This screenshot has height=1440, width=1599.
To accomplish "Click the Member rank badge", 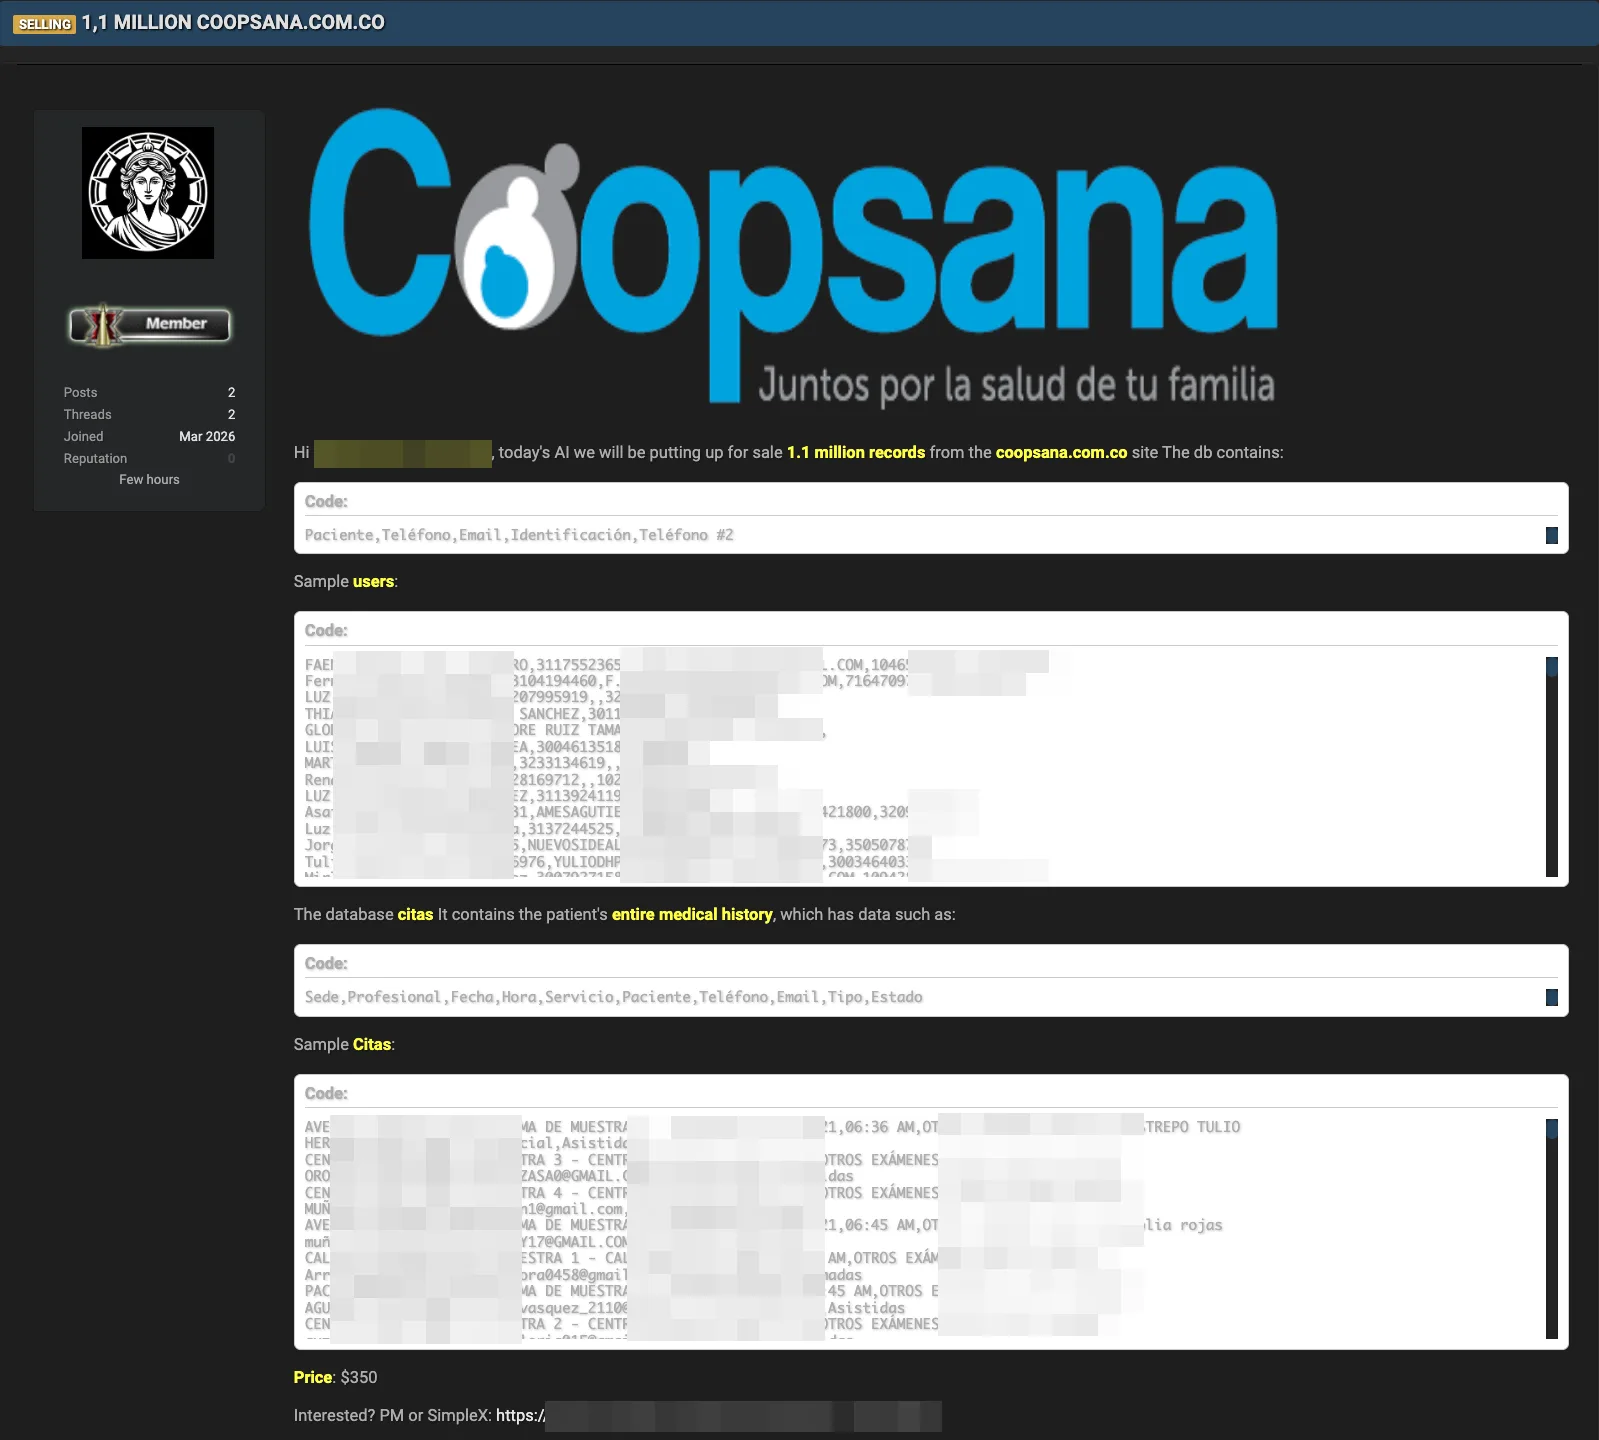I will 150,324.
